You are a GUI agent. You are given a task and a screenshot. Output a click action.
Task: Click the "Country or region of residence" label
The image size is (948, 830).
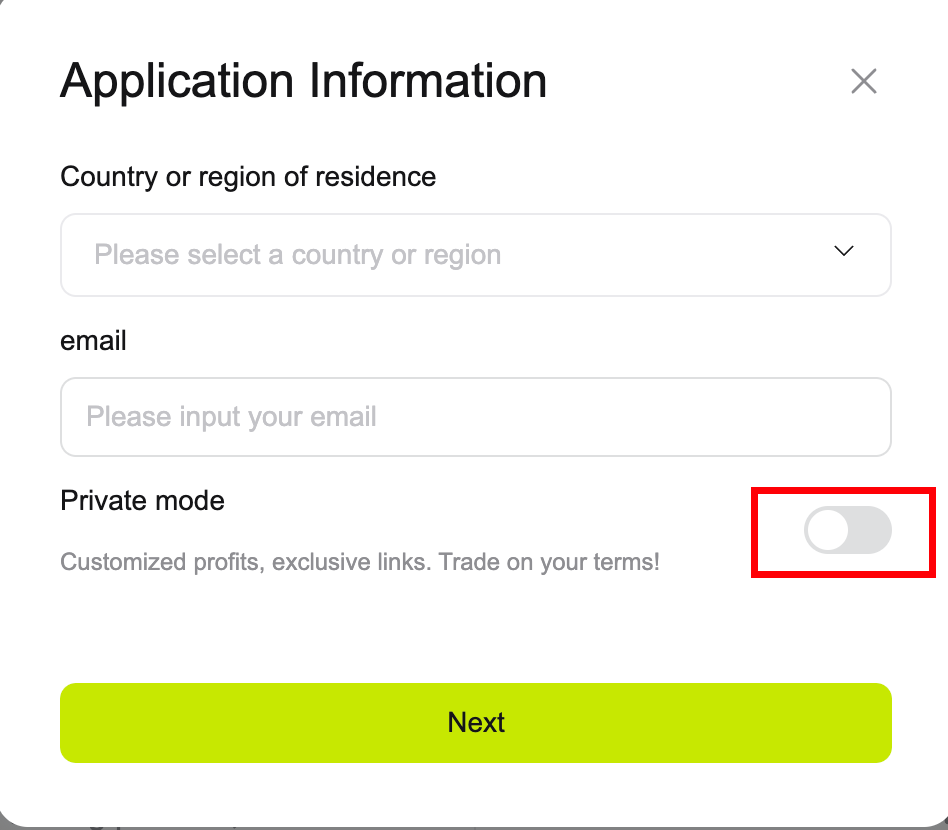(248, 177)
